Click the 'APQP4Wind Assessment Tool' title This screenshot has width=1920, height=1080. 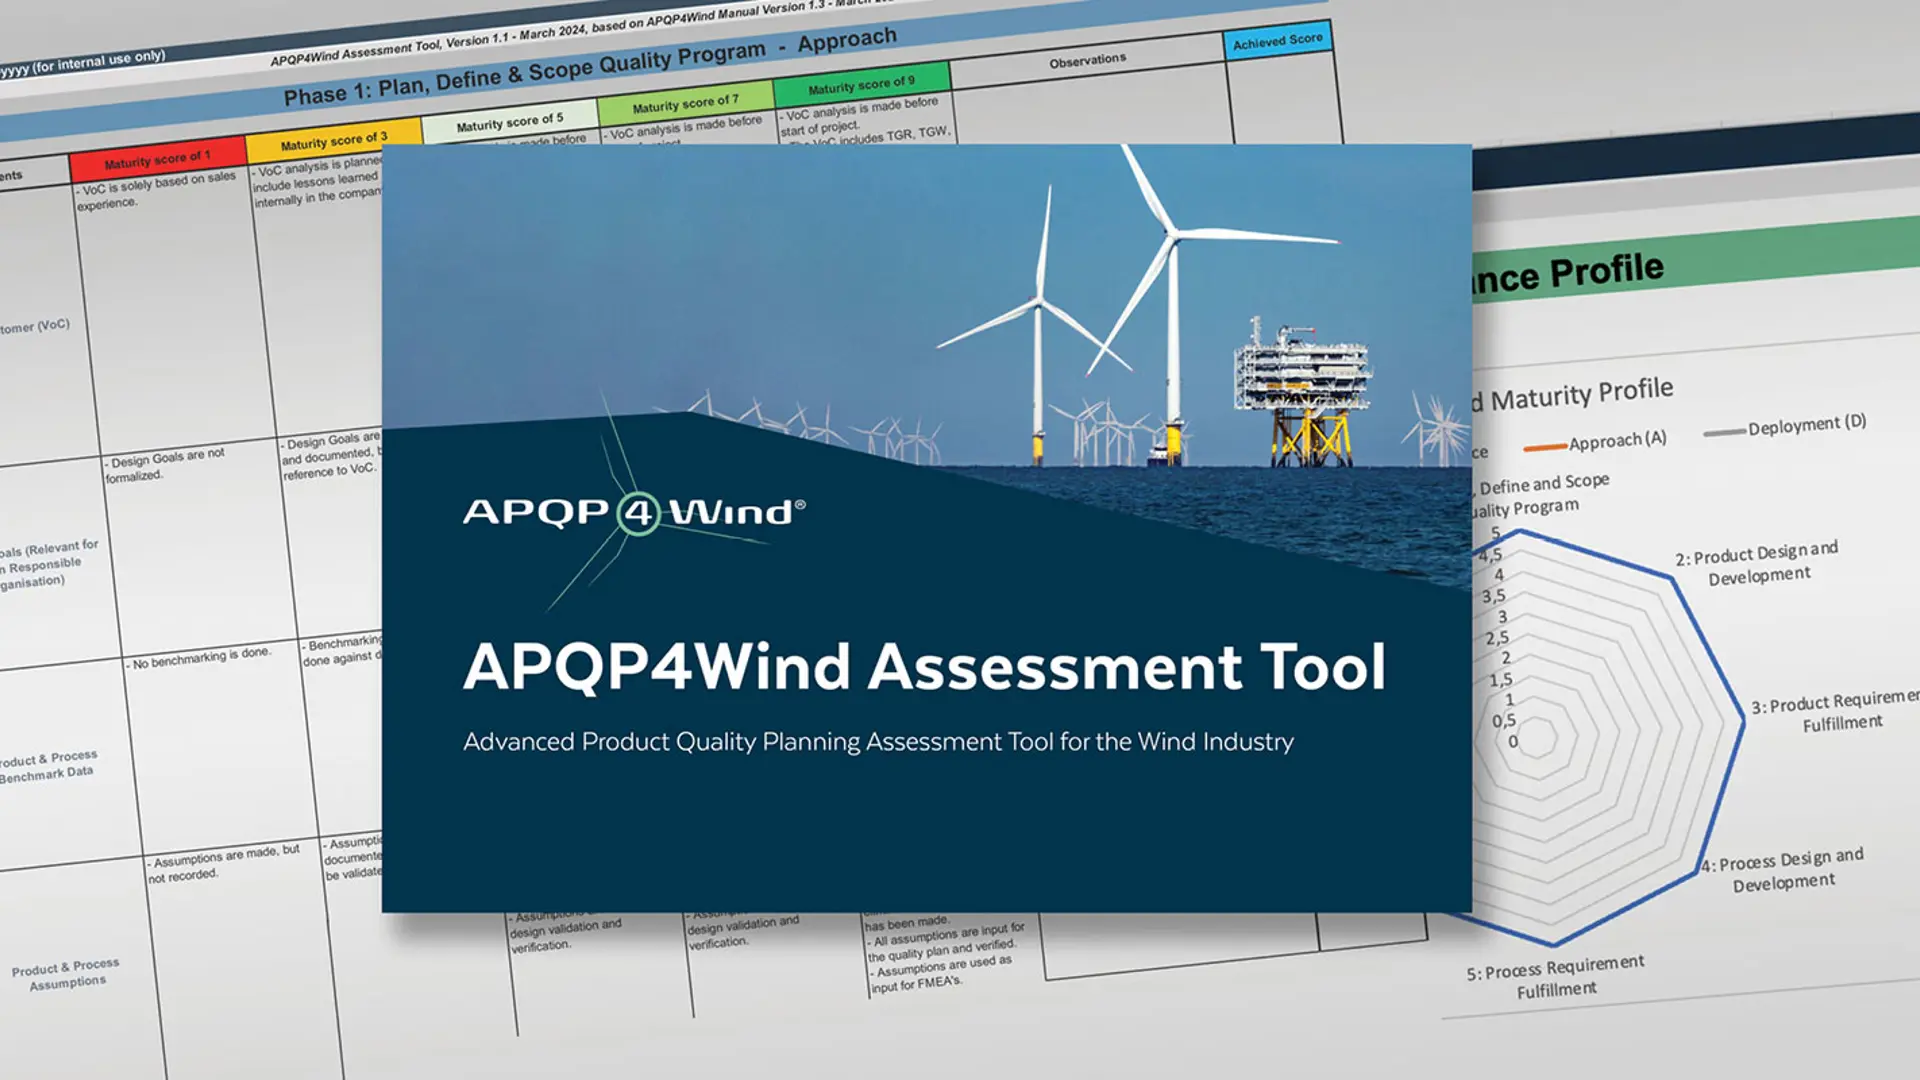click(925, 667)
